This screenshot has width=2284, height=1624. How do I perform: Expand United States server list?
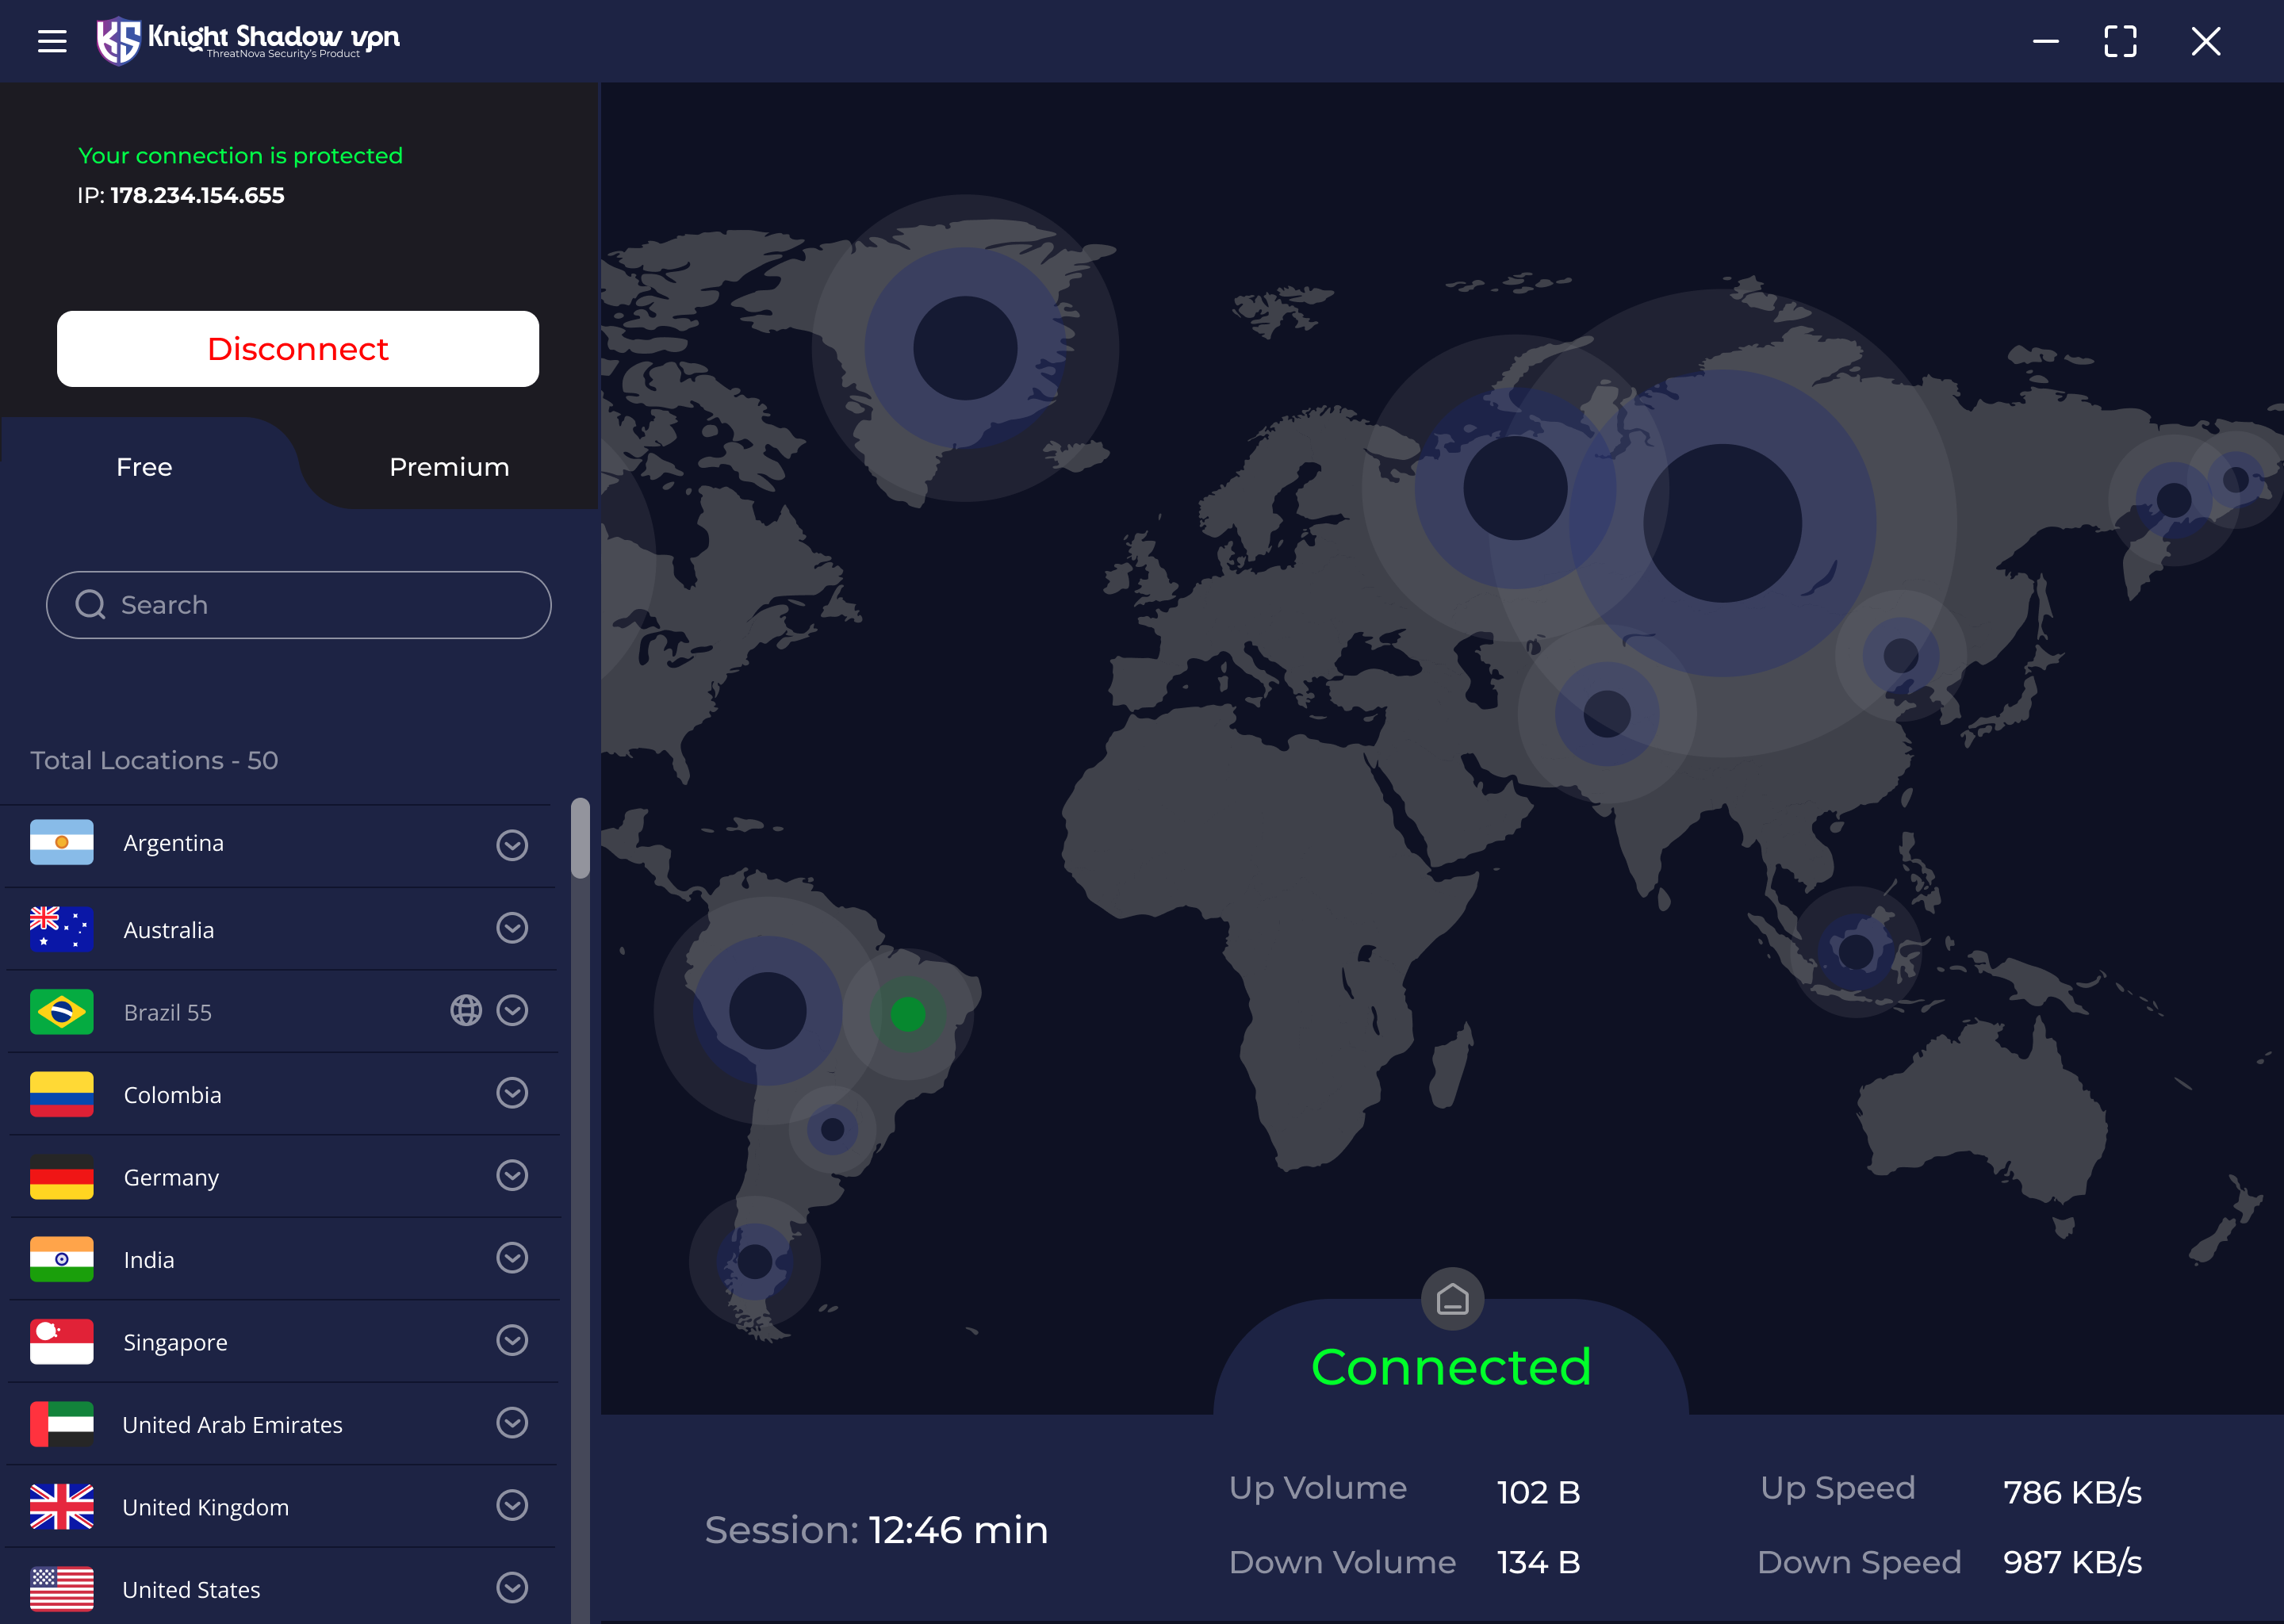click(x=512, y=1588)
